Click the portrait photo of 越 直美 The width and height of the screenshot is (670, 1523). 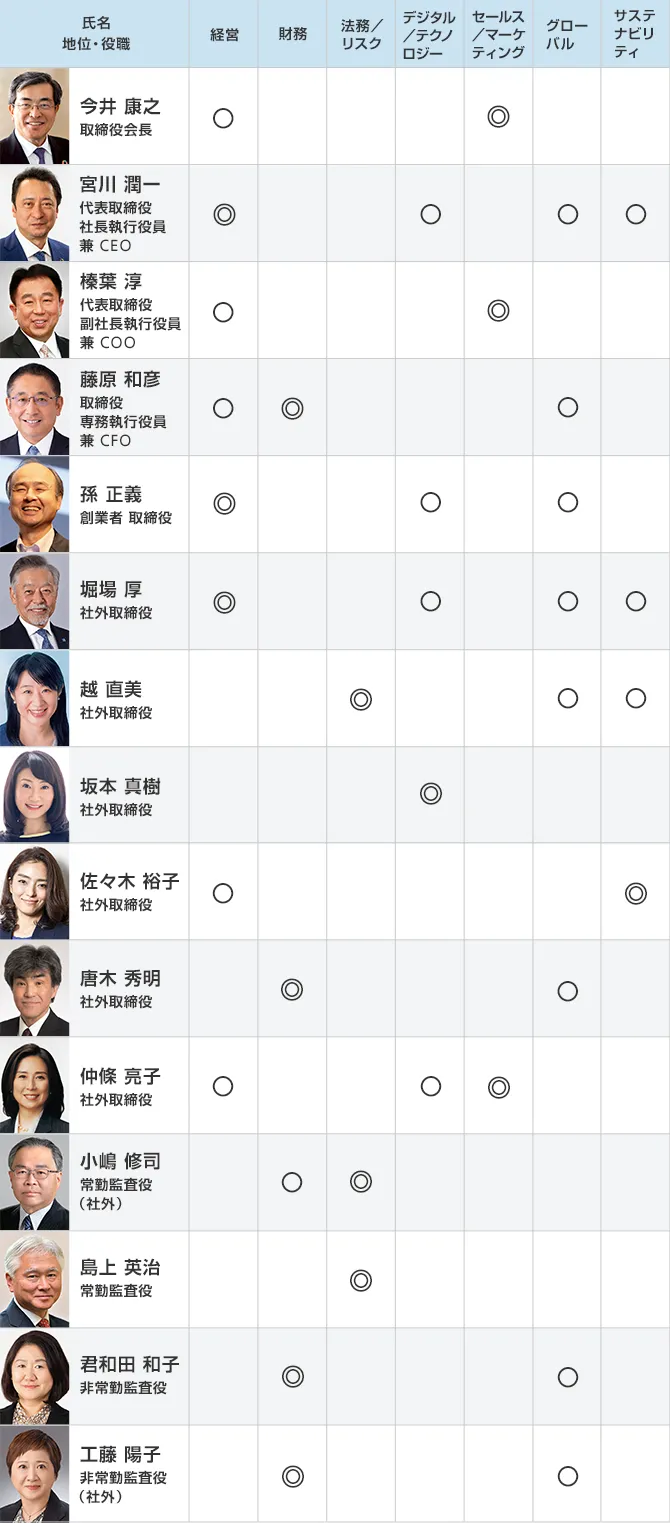point(35,699)
